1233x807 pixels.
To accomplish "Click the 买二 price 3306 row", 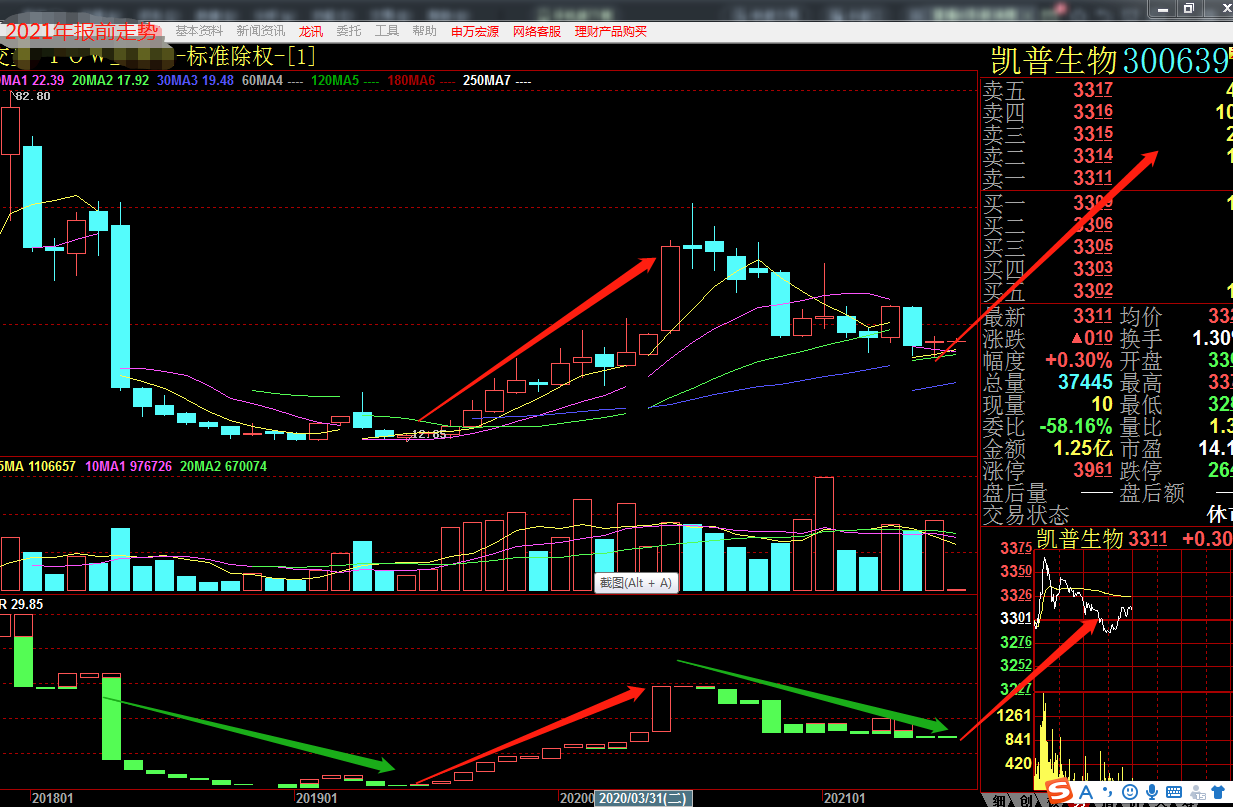I will click(x=1106, y=225).
